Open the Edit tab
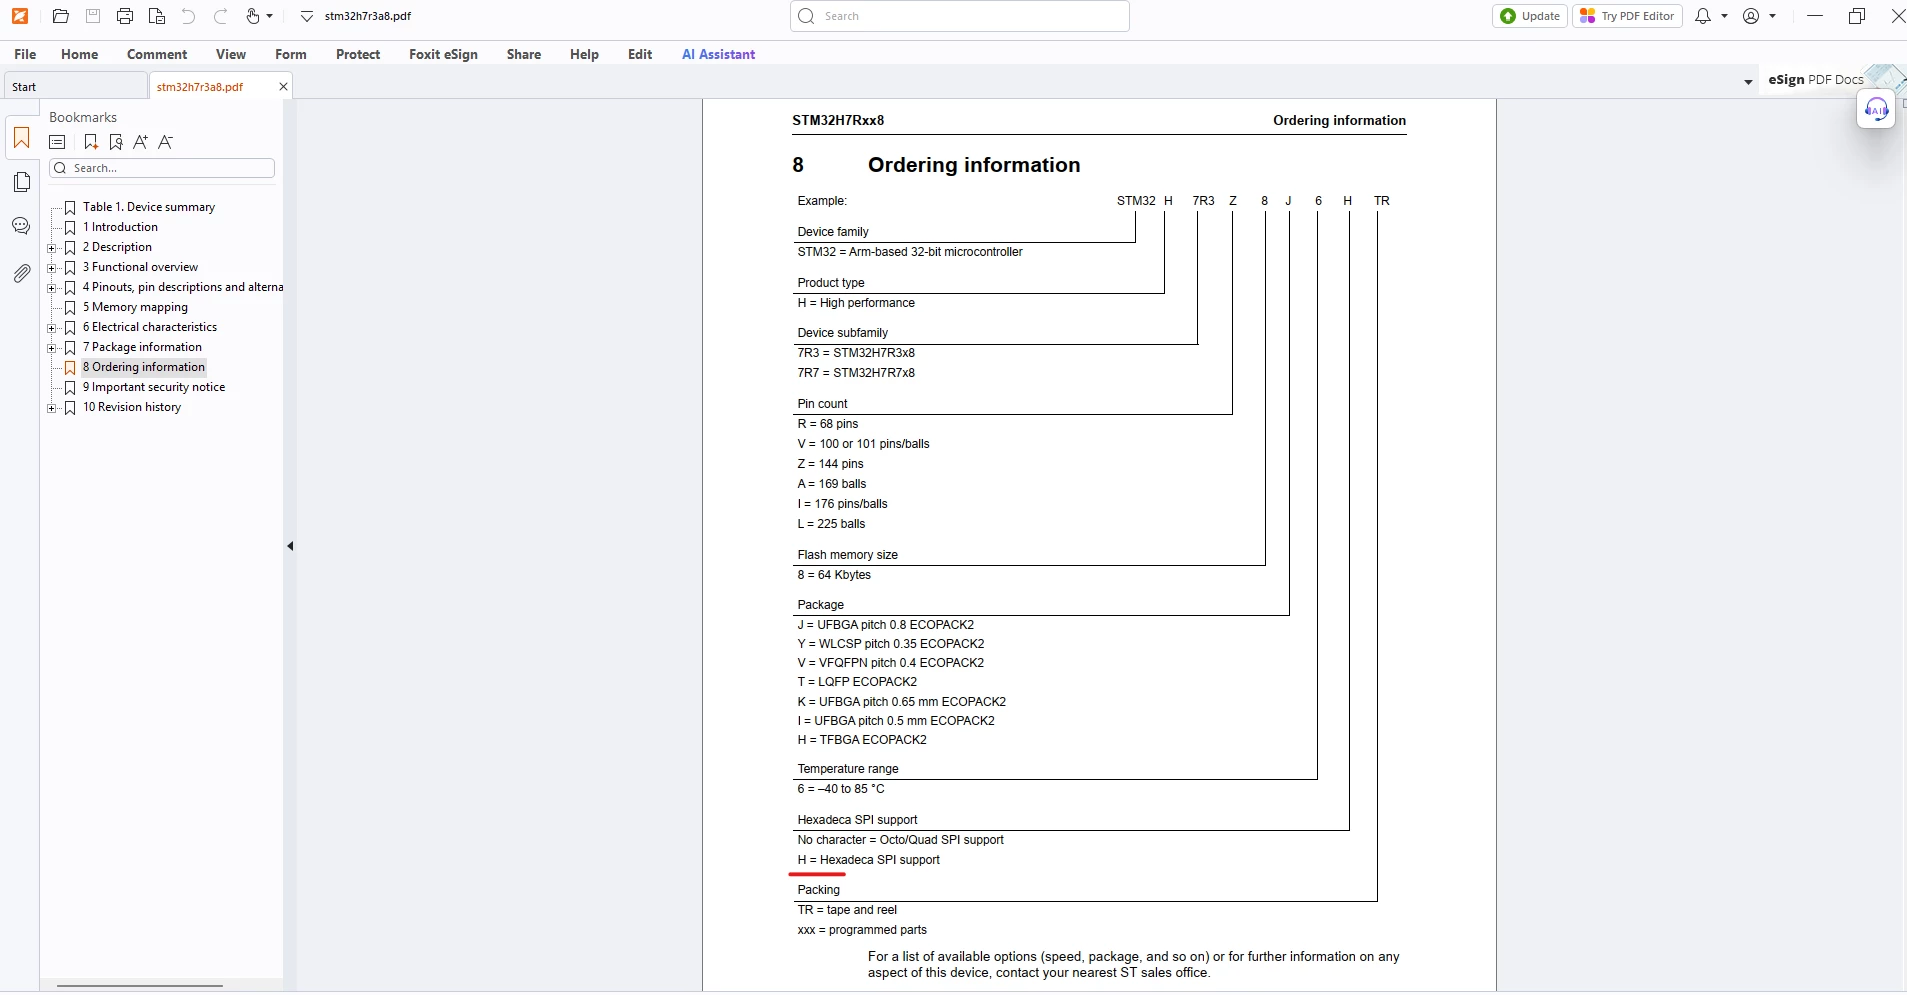The width and height of the screenshot is (1907, 995). point(640,54)
